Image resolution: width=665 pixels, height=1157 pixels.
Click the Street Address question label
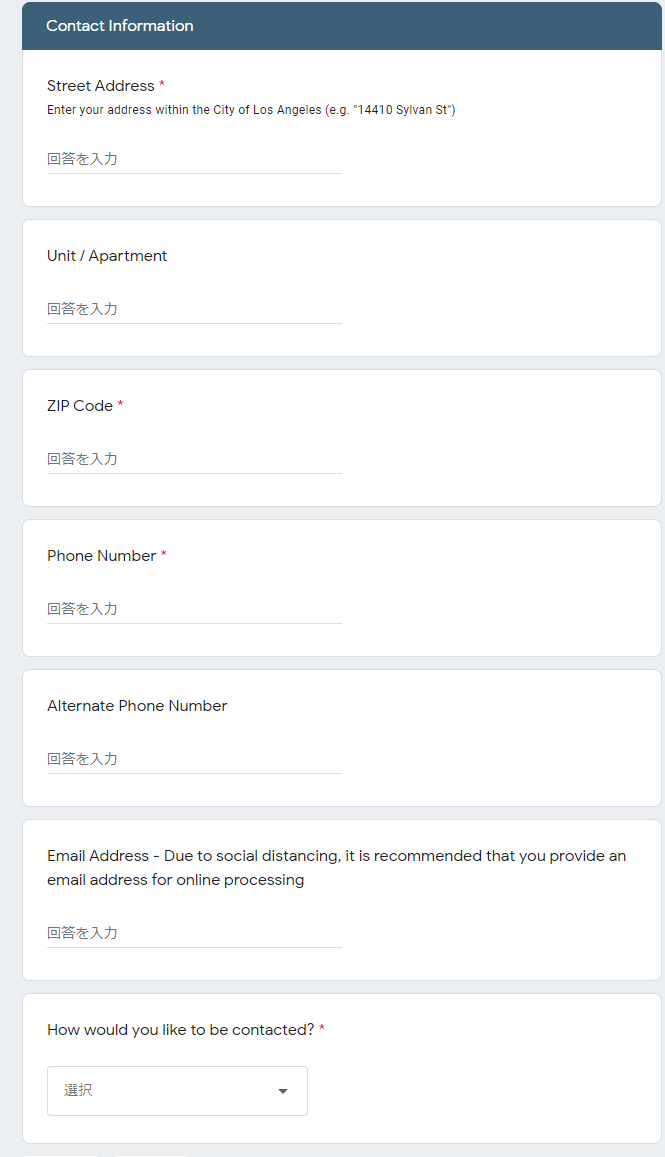point(100,86)
